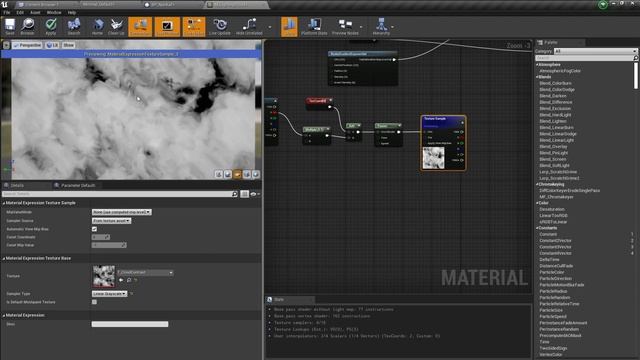Click the Lit view mode button
Image resolution: width=640 pixels, height=360 pixels.
pyautogui.click(x=52, y=45)
